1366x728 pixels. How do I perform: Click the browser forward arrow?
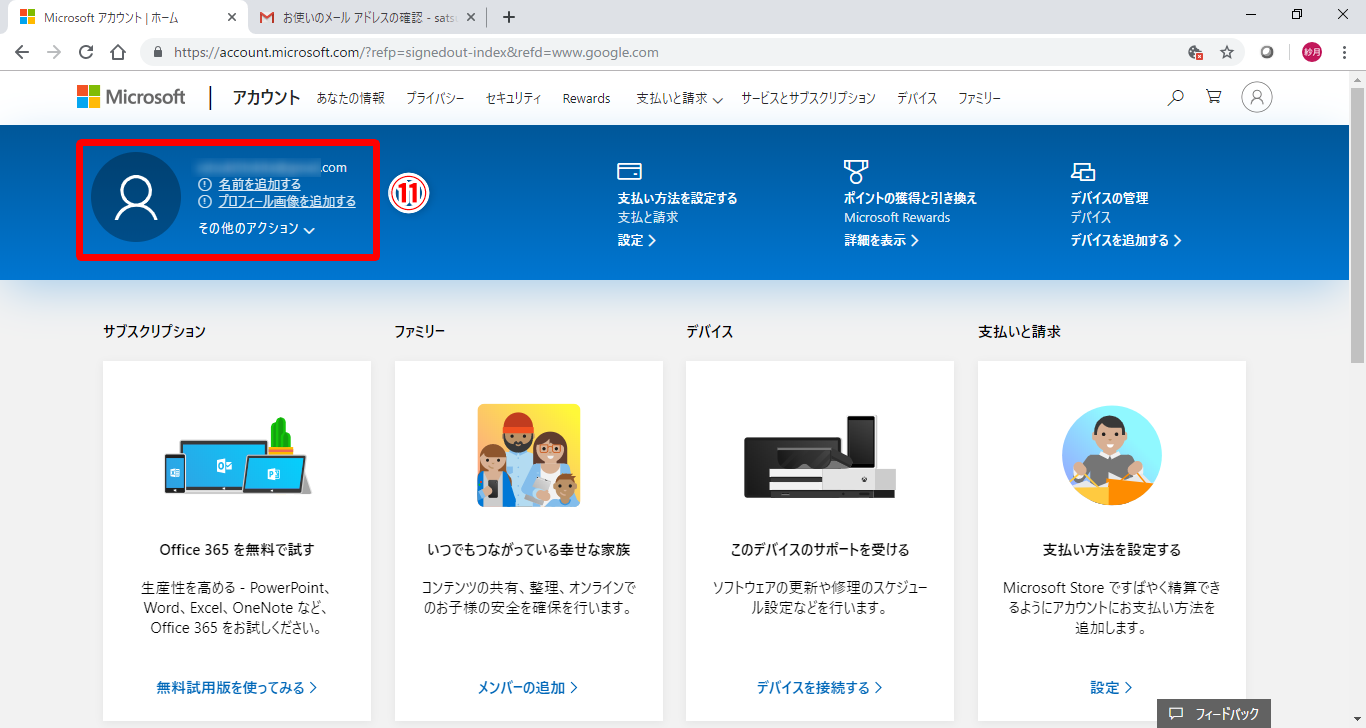coord(54,52)
